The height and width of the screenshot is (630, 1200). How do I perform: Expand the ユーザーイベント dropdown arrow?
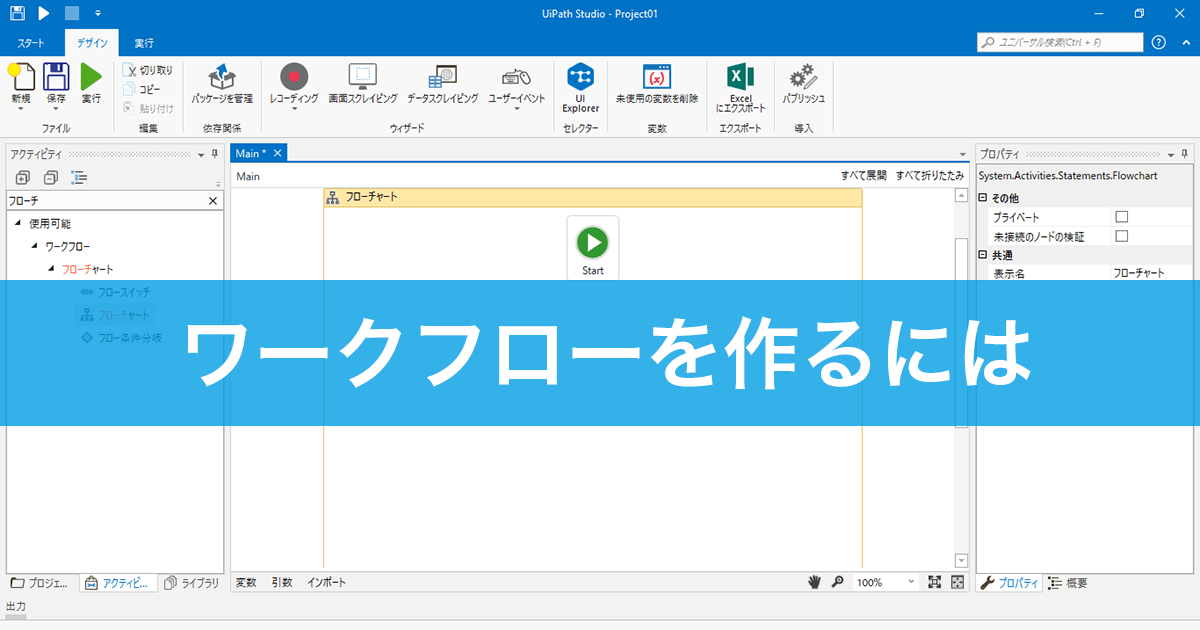click(517, 109)
